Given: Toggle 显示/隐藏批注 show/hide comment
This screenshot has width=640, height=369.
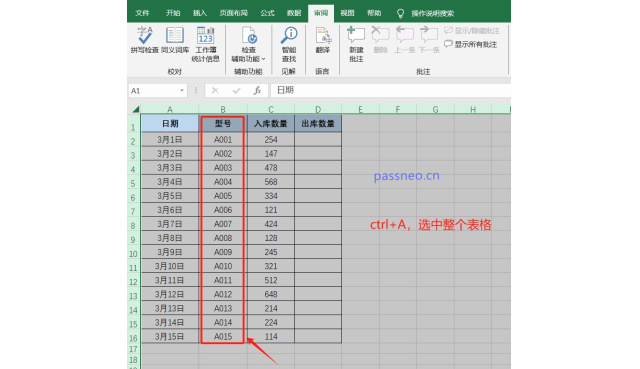Looking at the screenshot, I should [x=472, y=31].
